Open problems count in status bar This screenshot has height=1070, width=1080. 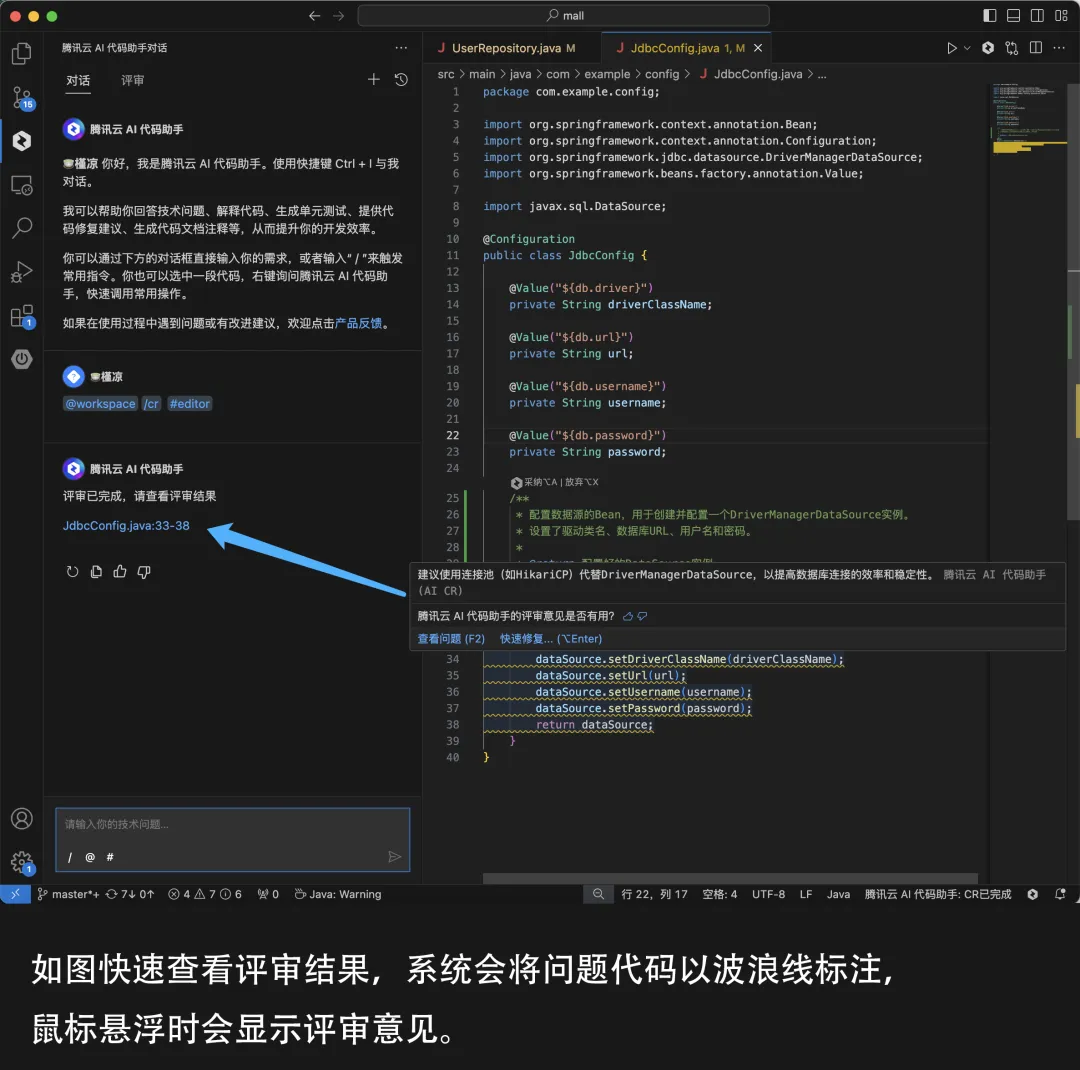click(x=205, y=894)
